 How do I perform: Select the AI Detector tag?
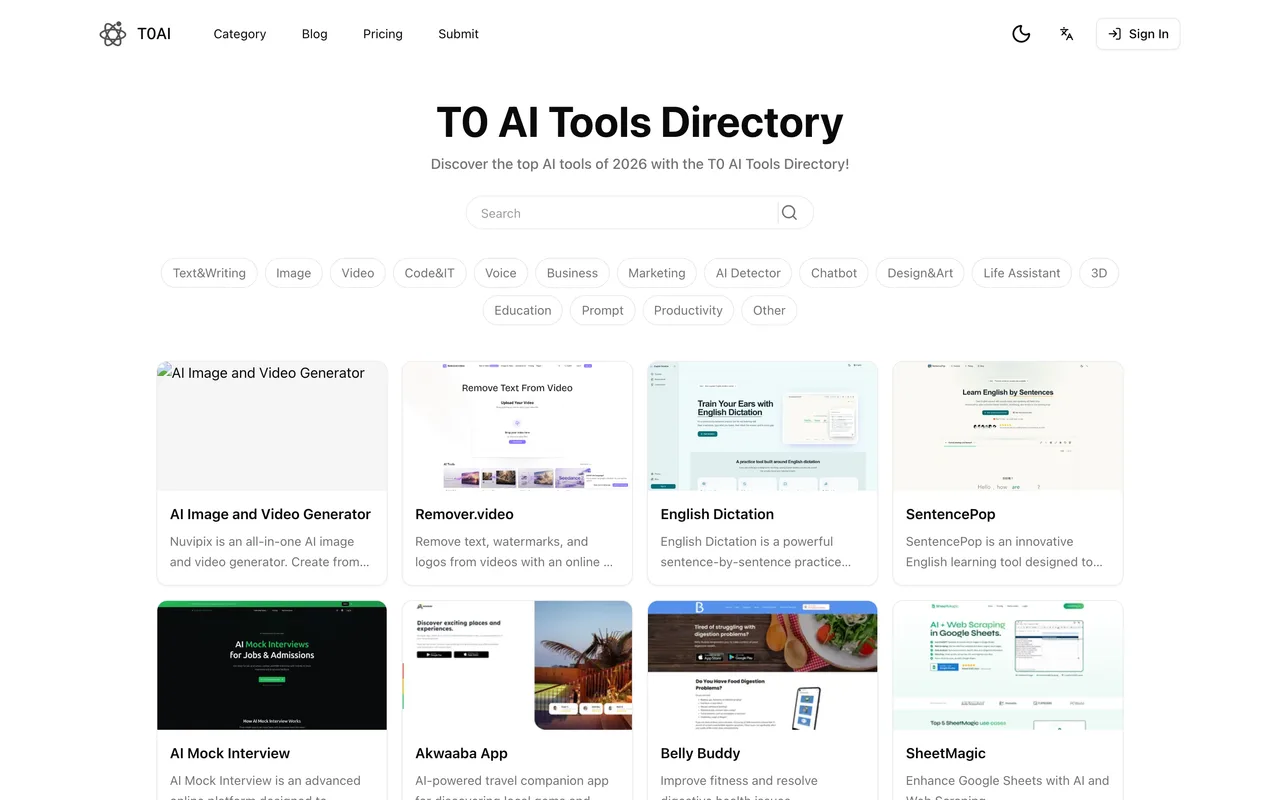pyautogui.click(x=748, y=273)
